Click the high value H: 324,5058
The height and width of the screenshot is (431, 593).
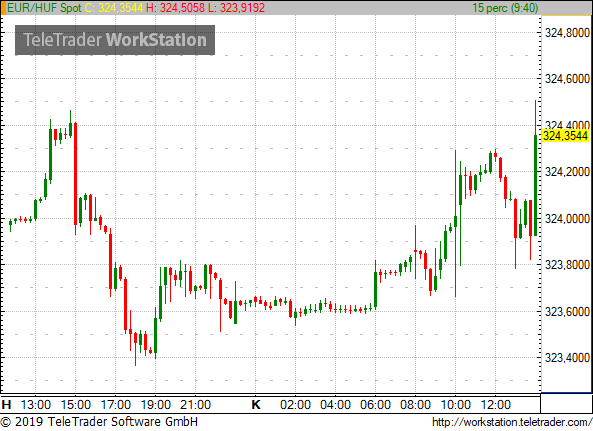(175, 8)
